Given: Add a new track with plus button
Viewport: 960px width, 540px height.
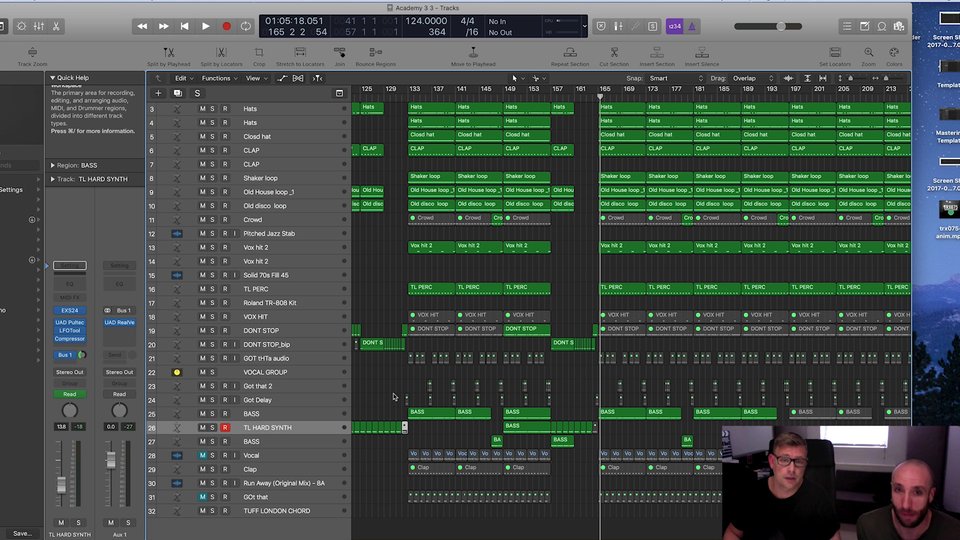Looking at the screenshot, I should click(x=158, y=93).
